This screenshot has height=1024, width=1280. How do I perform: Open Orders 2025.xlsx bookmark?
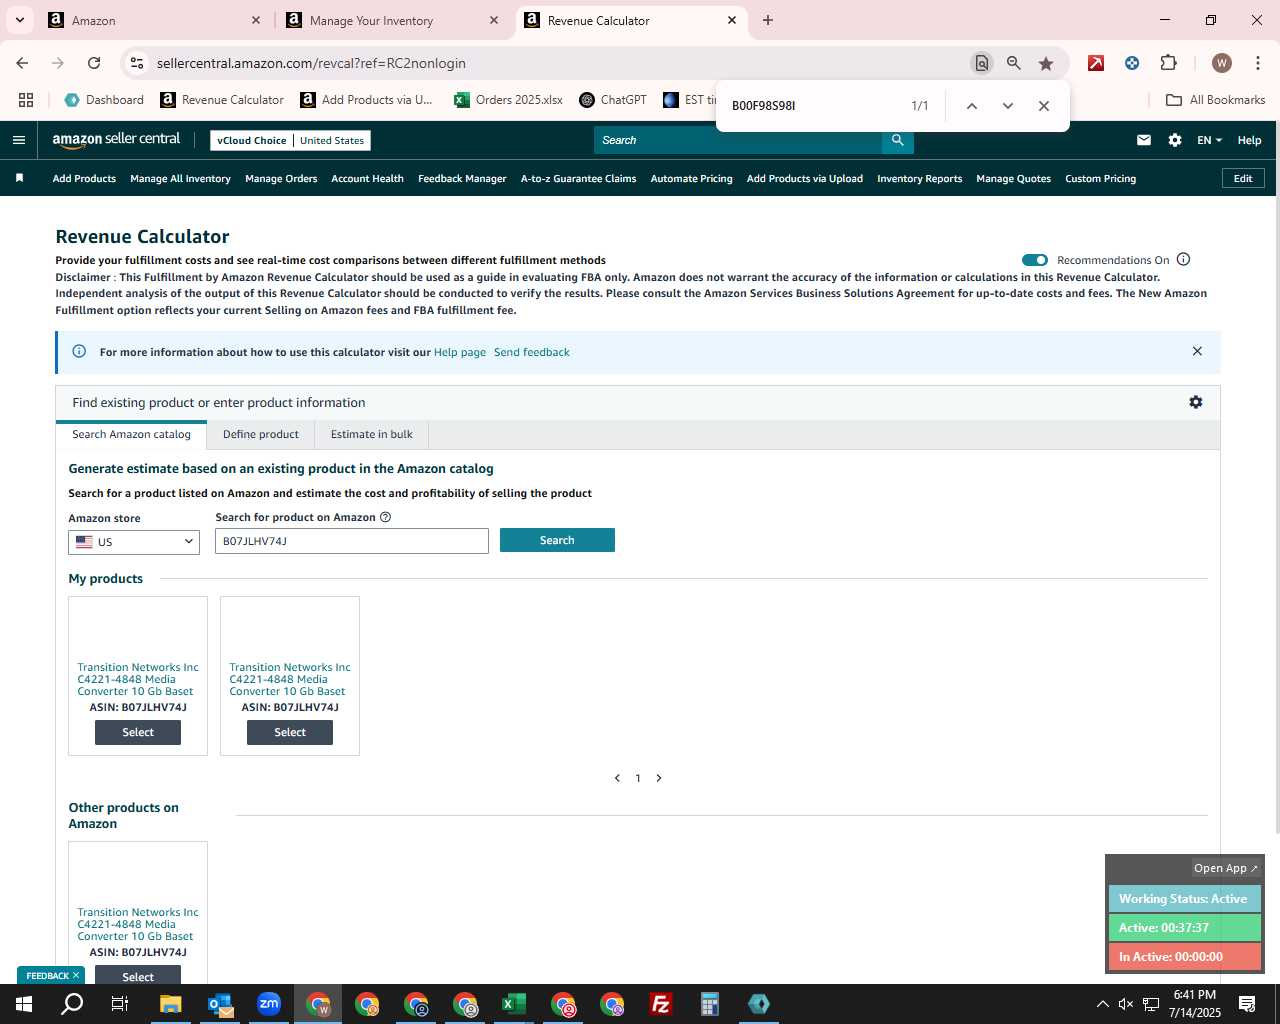(x=508, y=100)
